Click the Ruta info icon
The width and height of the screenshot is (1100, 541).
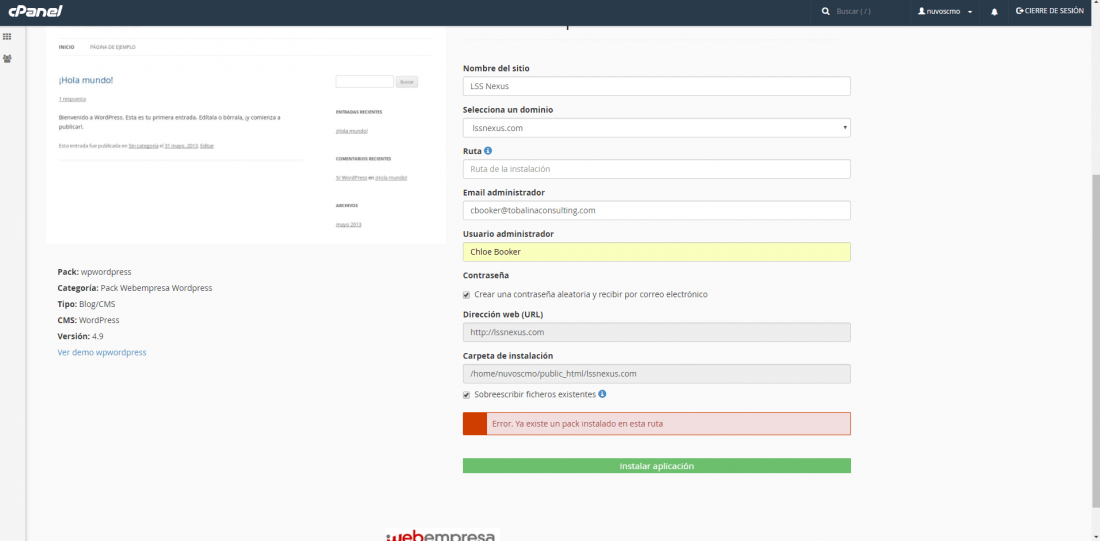point(488,151)
